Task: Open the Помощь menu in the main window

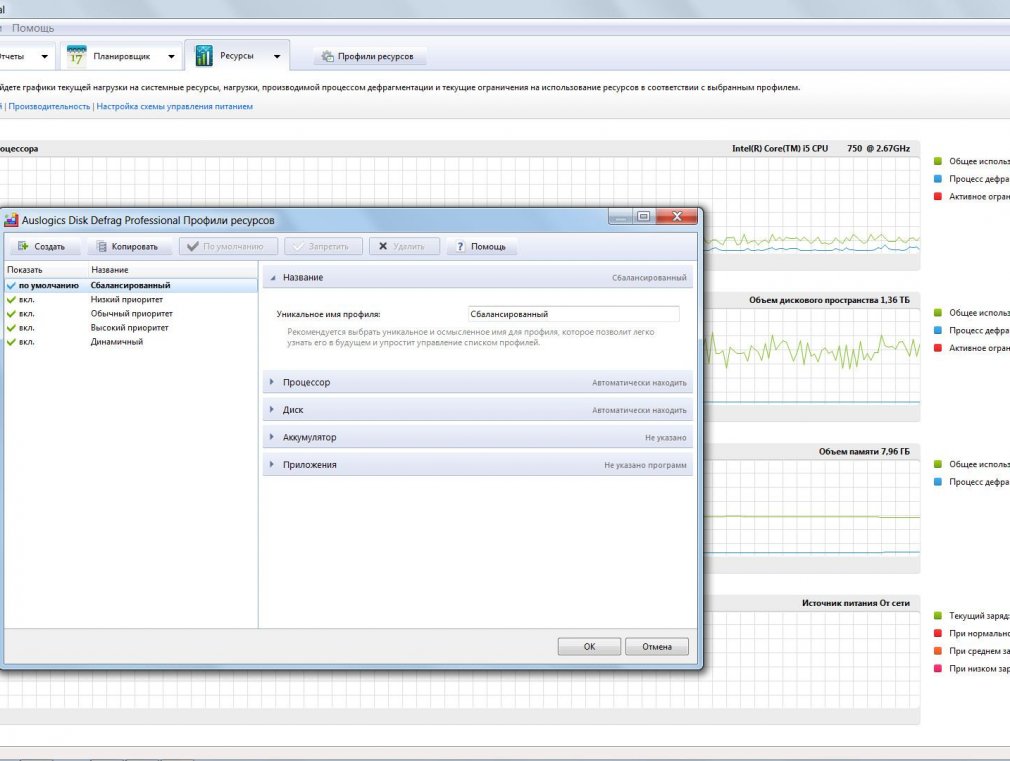Action: (33, 28)
